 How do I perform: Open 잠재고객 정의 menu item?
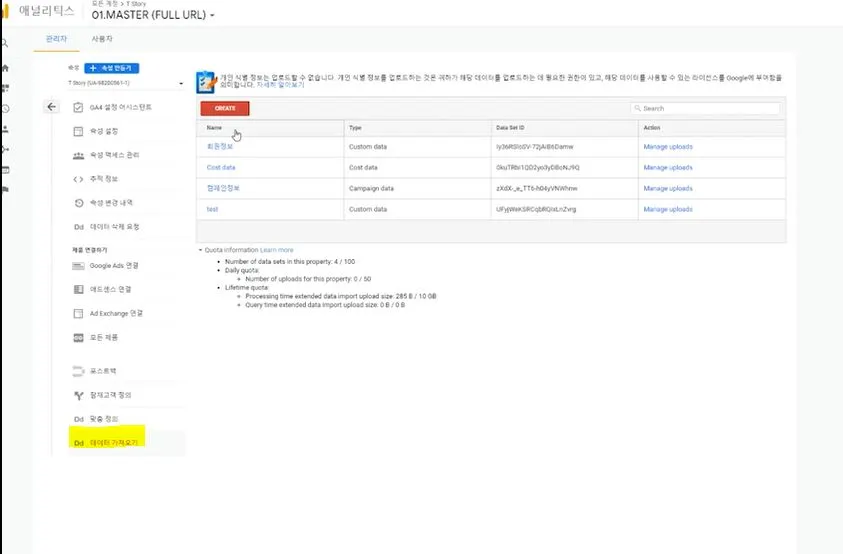(111, 395)
